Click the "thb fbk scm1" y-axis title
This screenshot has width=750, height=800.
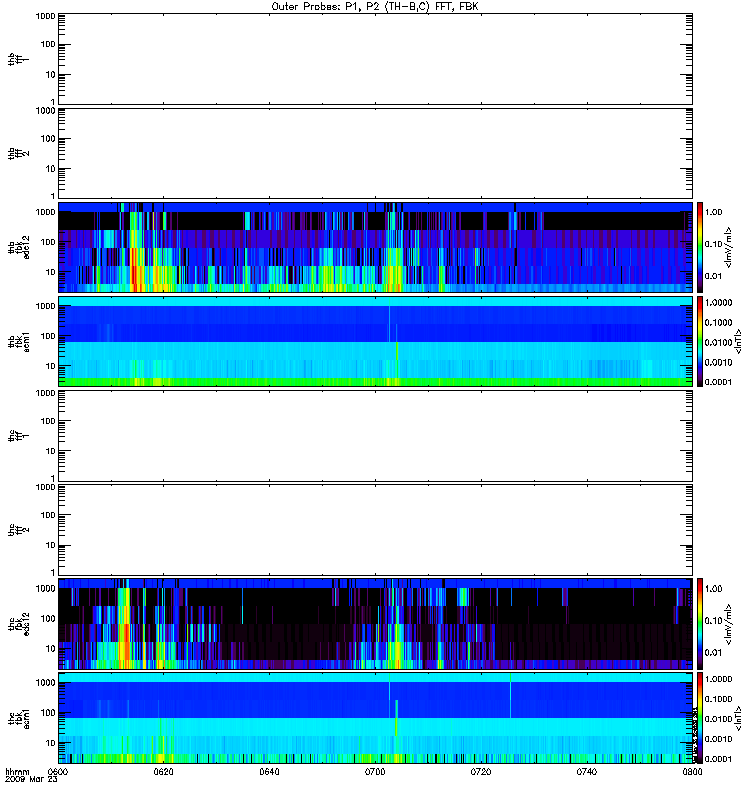[18, 341]
